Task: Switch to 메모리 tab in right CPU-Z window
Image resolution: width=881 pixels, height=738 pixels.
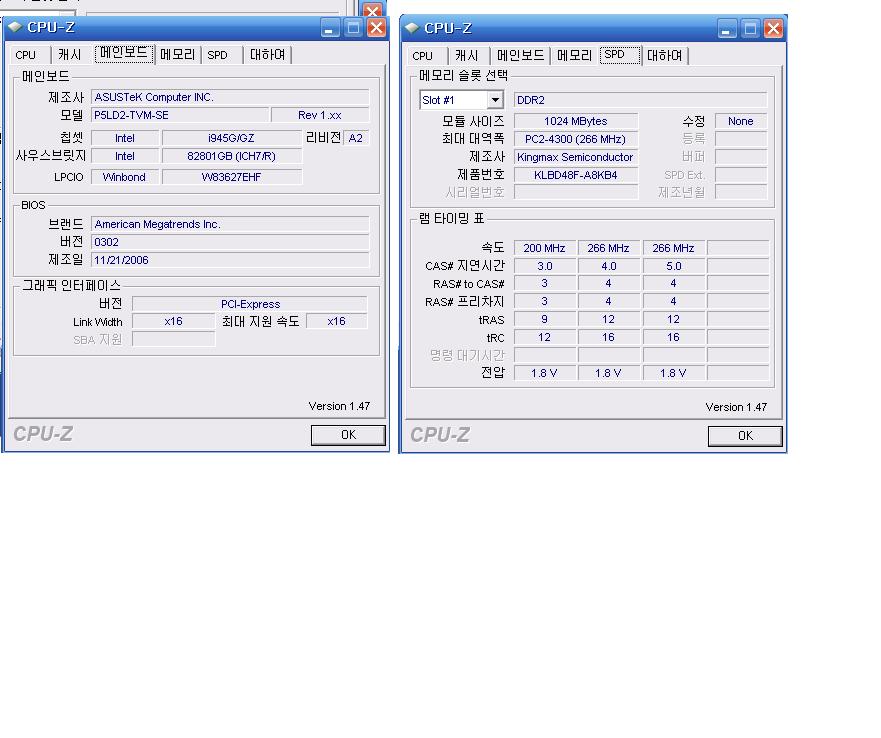Action: (x=575, y=56)
